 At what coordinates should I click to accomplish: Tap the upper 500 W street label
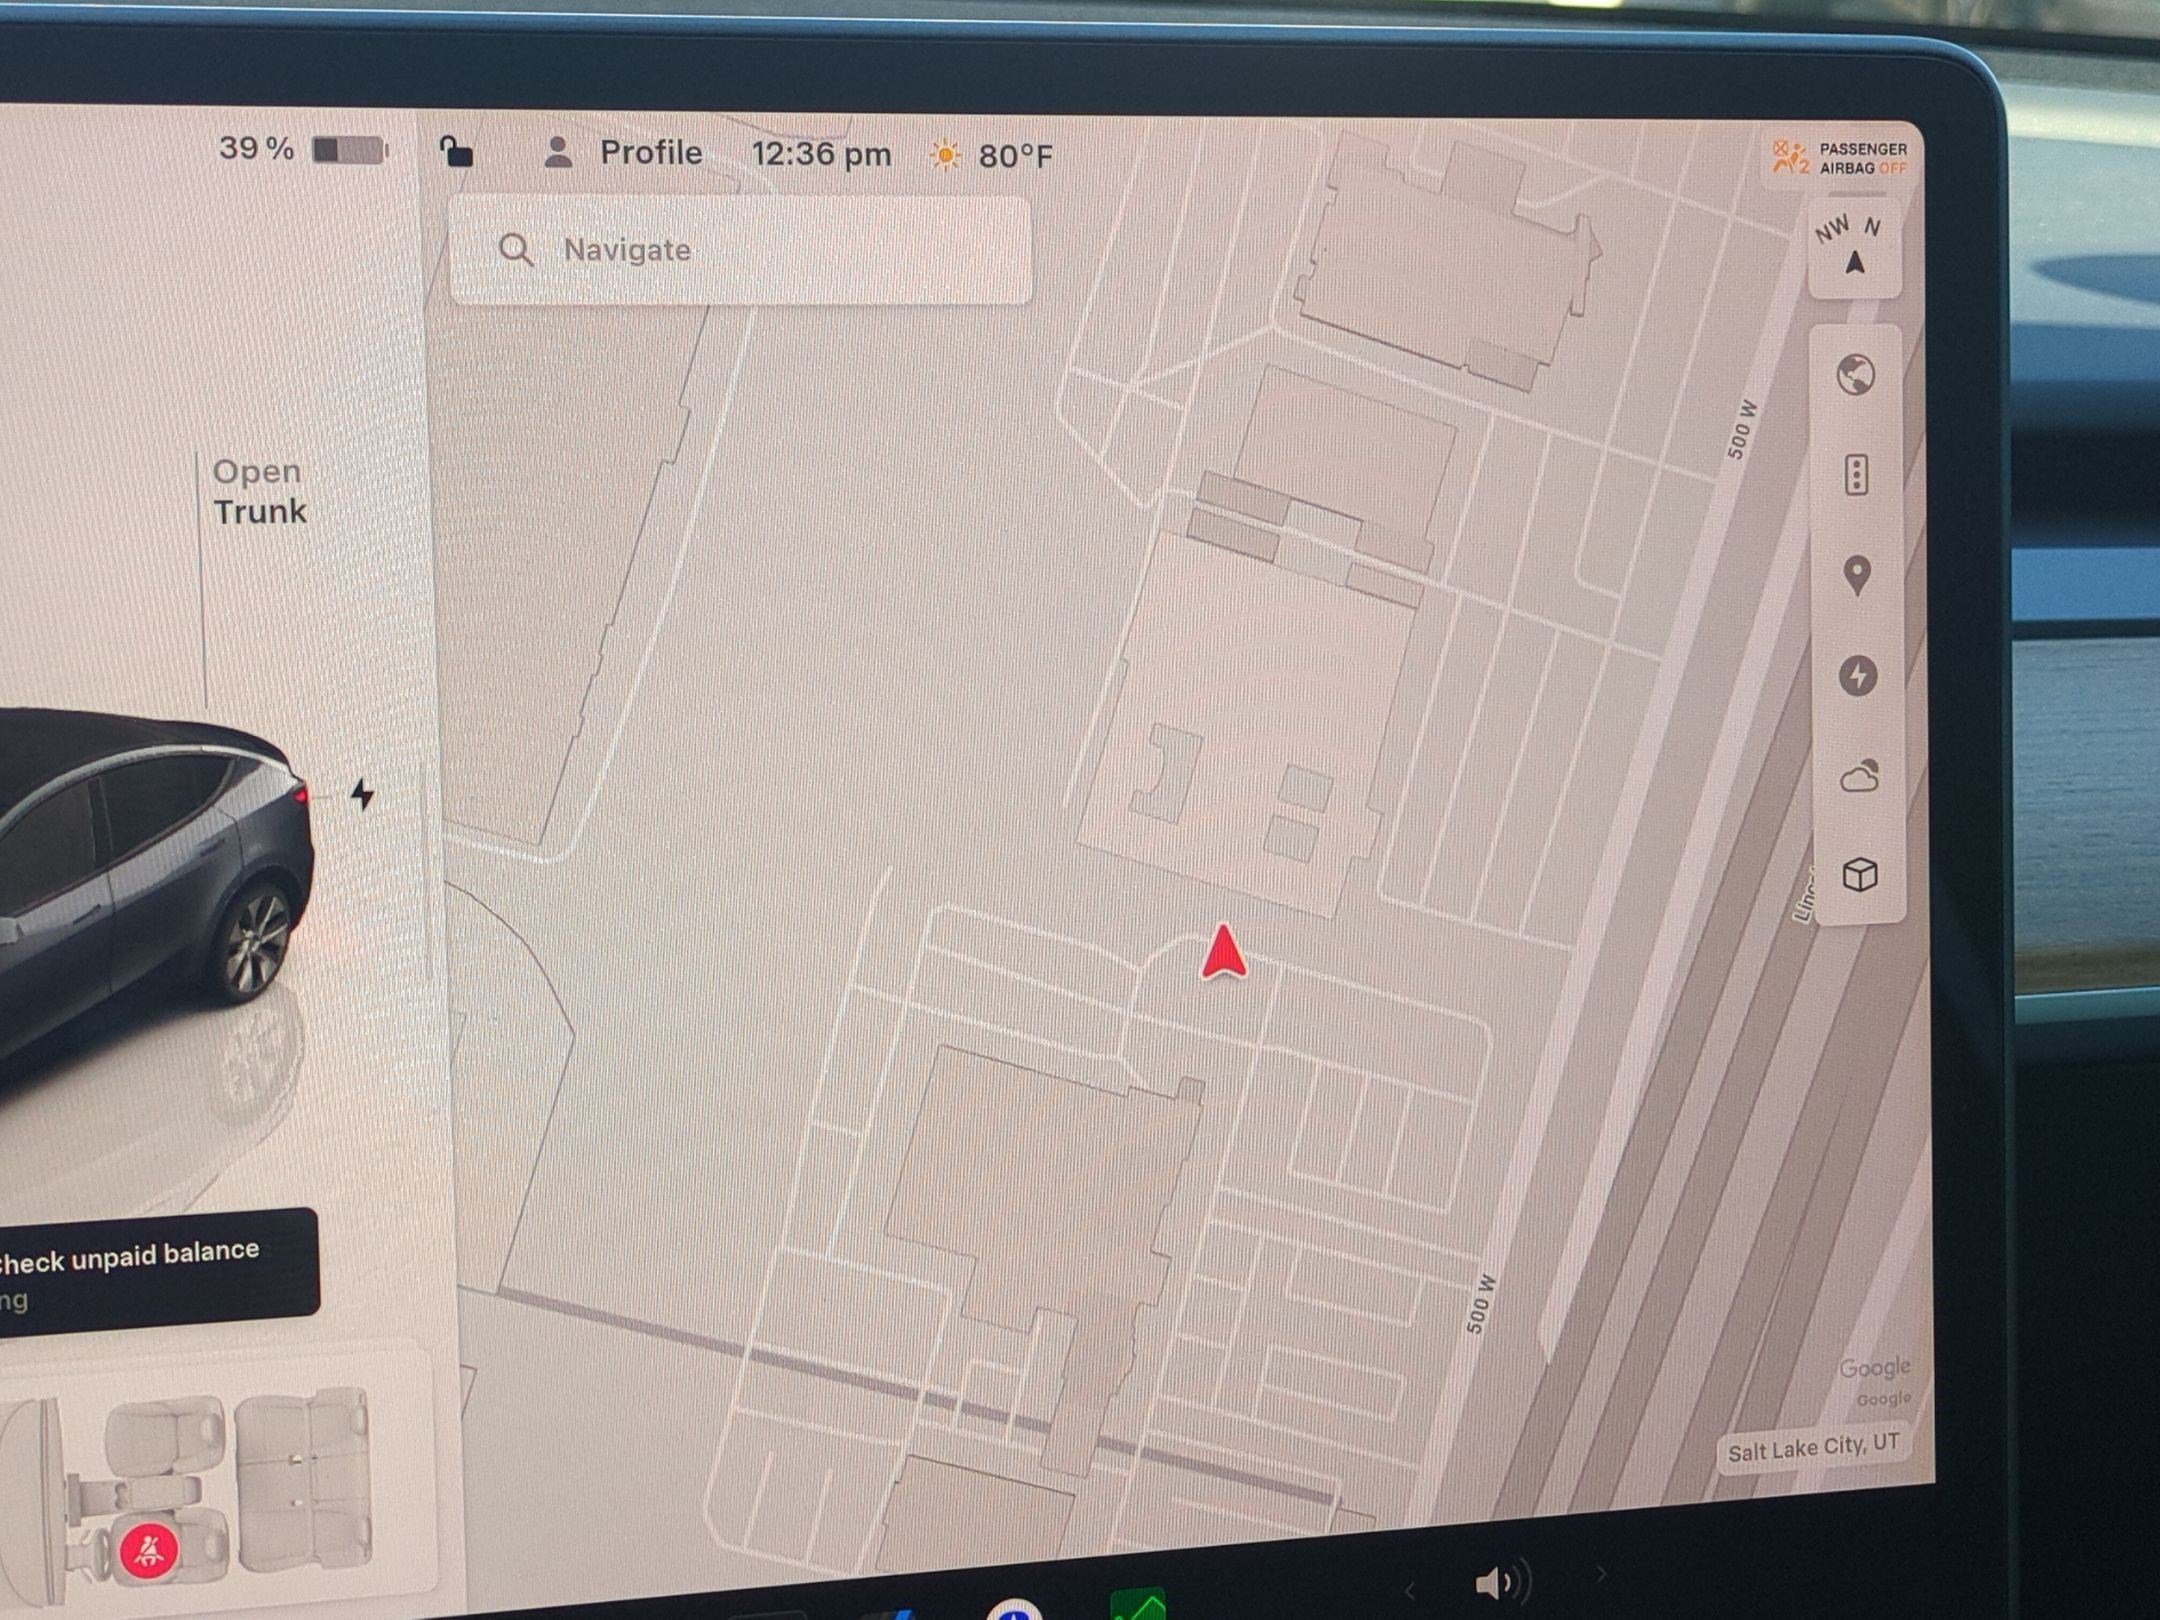[1741, 429]
